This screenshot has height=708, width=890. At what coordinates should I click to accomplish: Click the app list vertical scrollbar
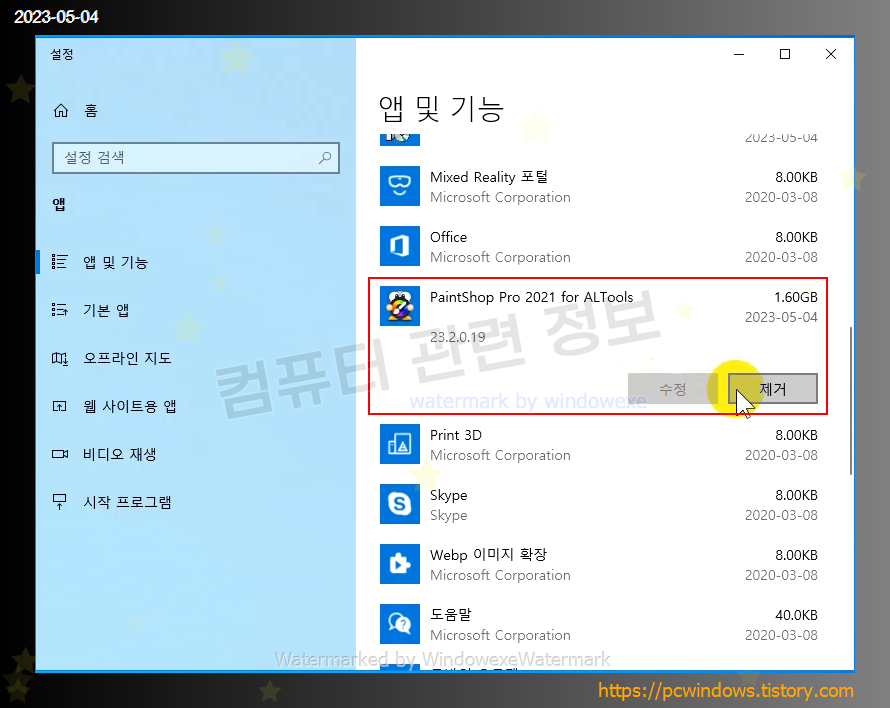click(x=850, y=400)
